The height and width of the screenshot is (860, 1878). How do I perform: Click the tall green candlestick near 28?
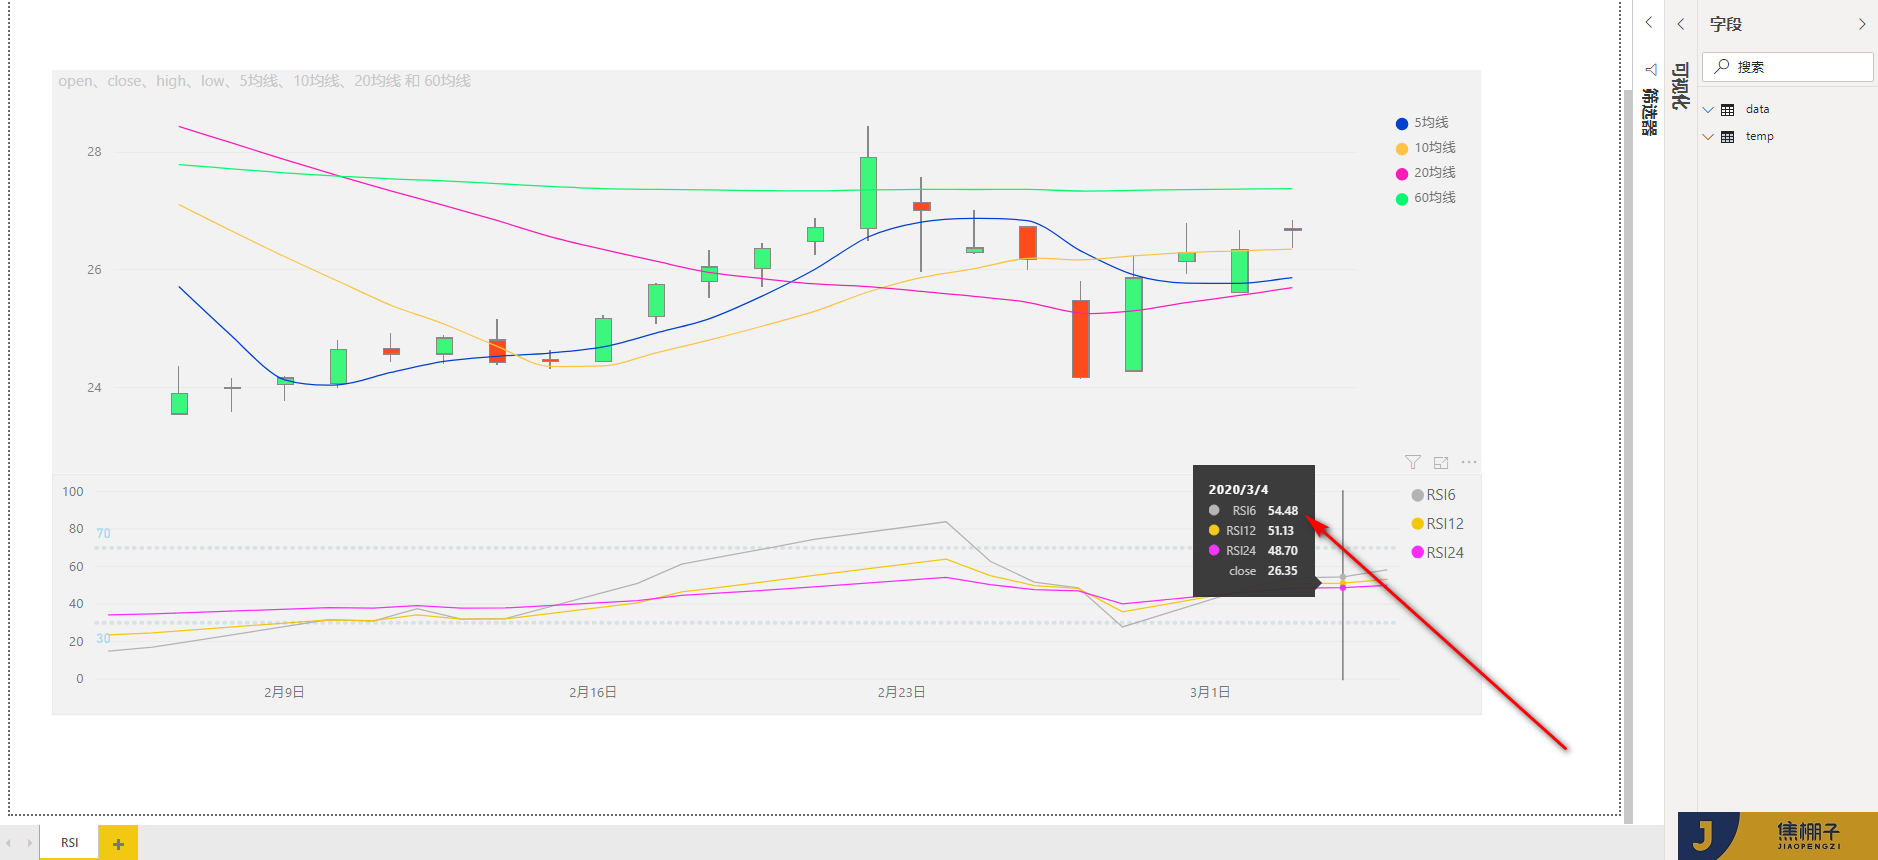[868, 192]
